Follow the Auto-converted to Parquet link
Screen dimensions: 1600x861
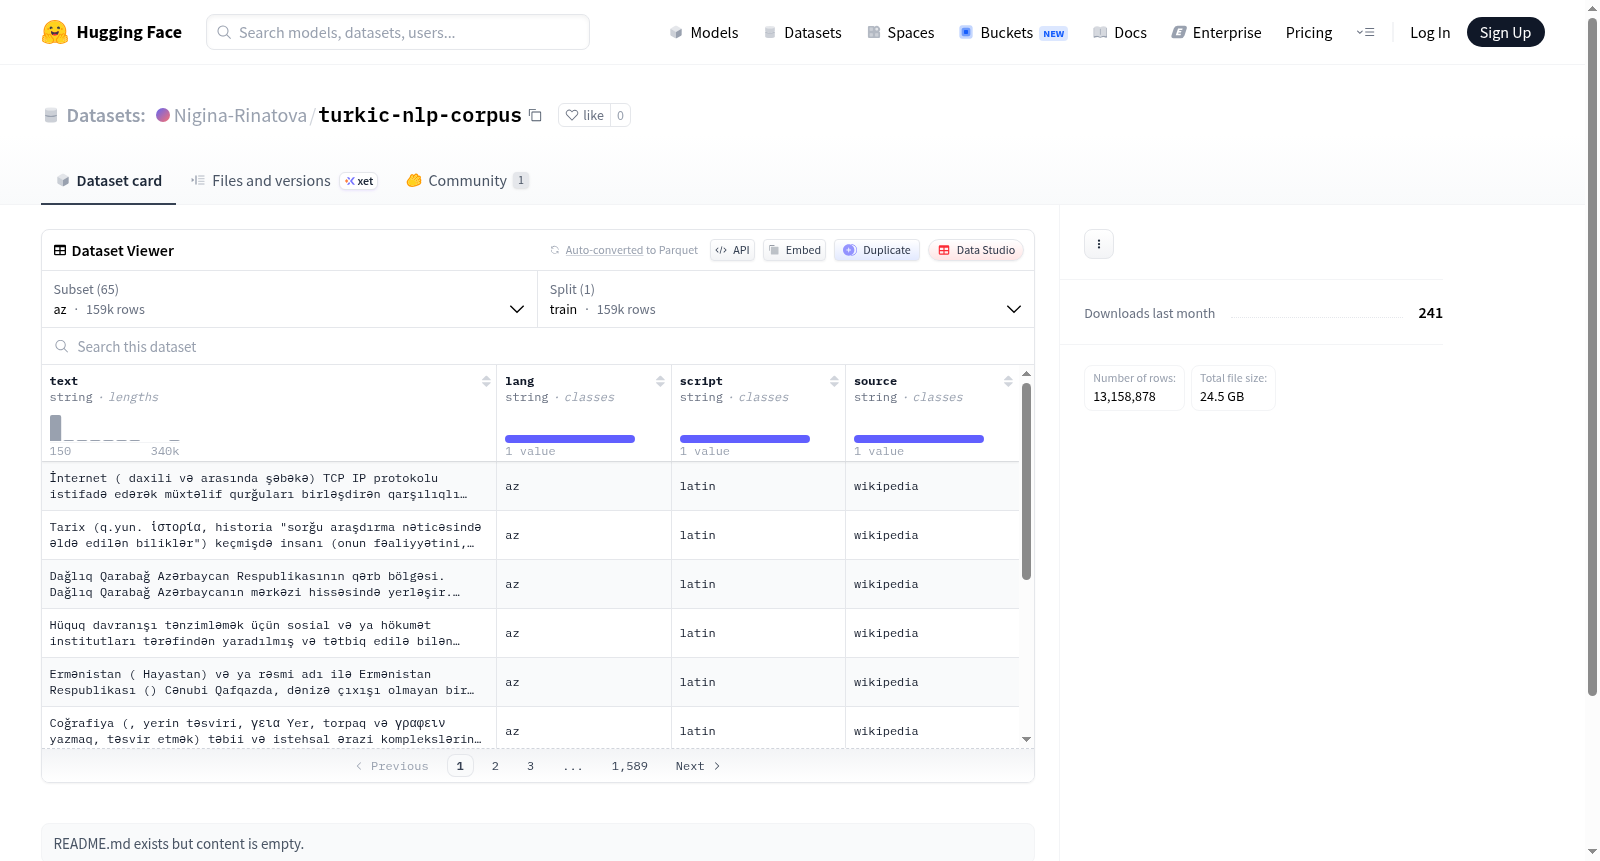pyautogui.click(x=604, y=250)
